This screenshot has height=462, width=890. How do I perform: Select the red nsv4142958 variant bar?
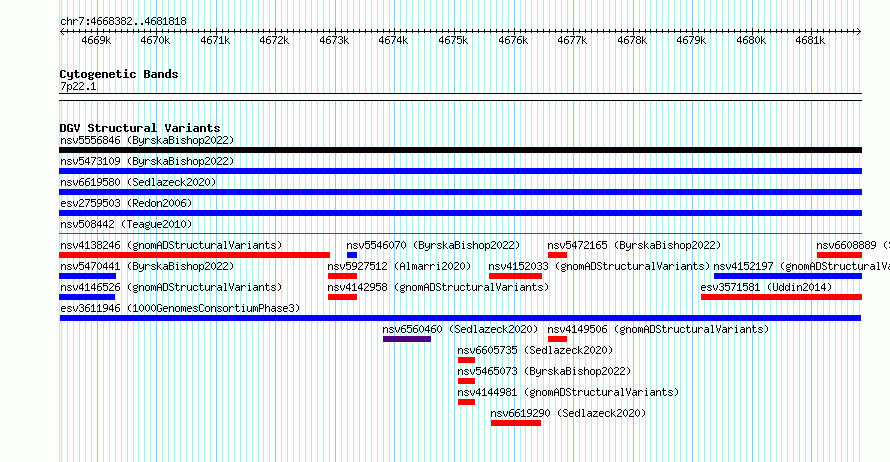[x=342, y=297]
